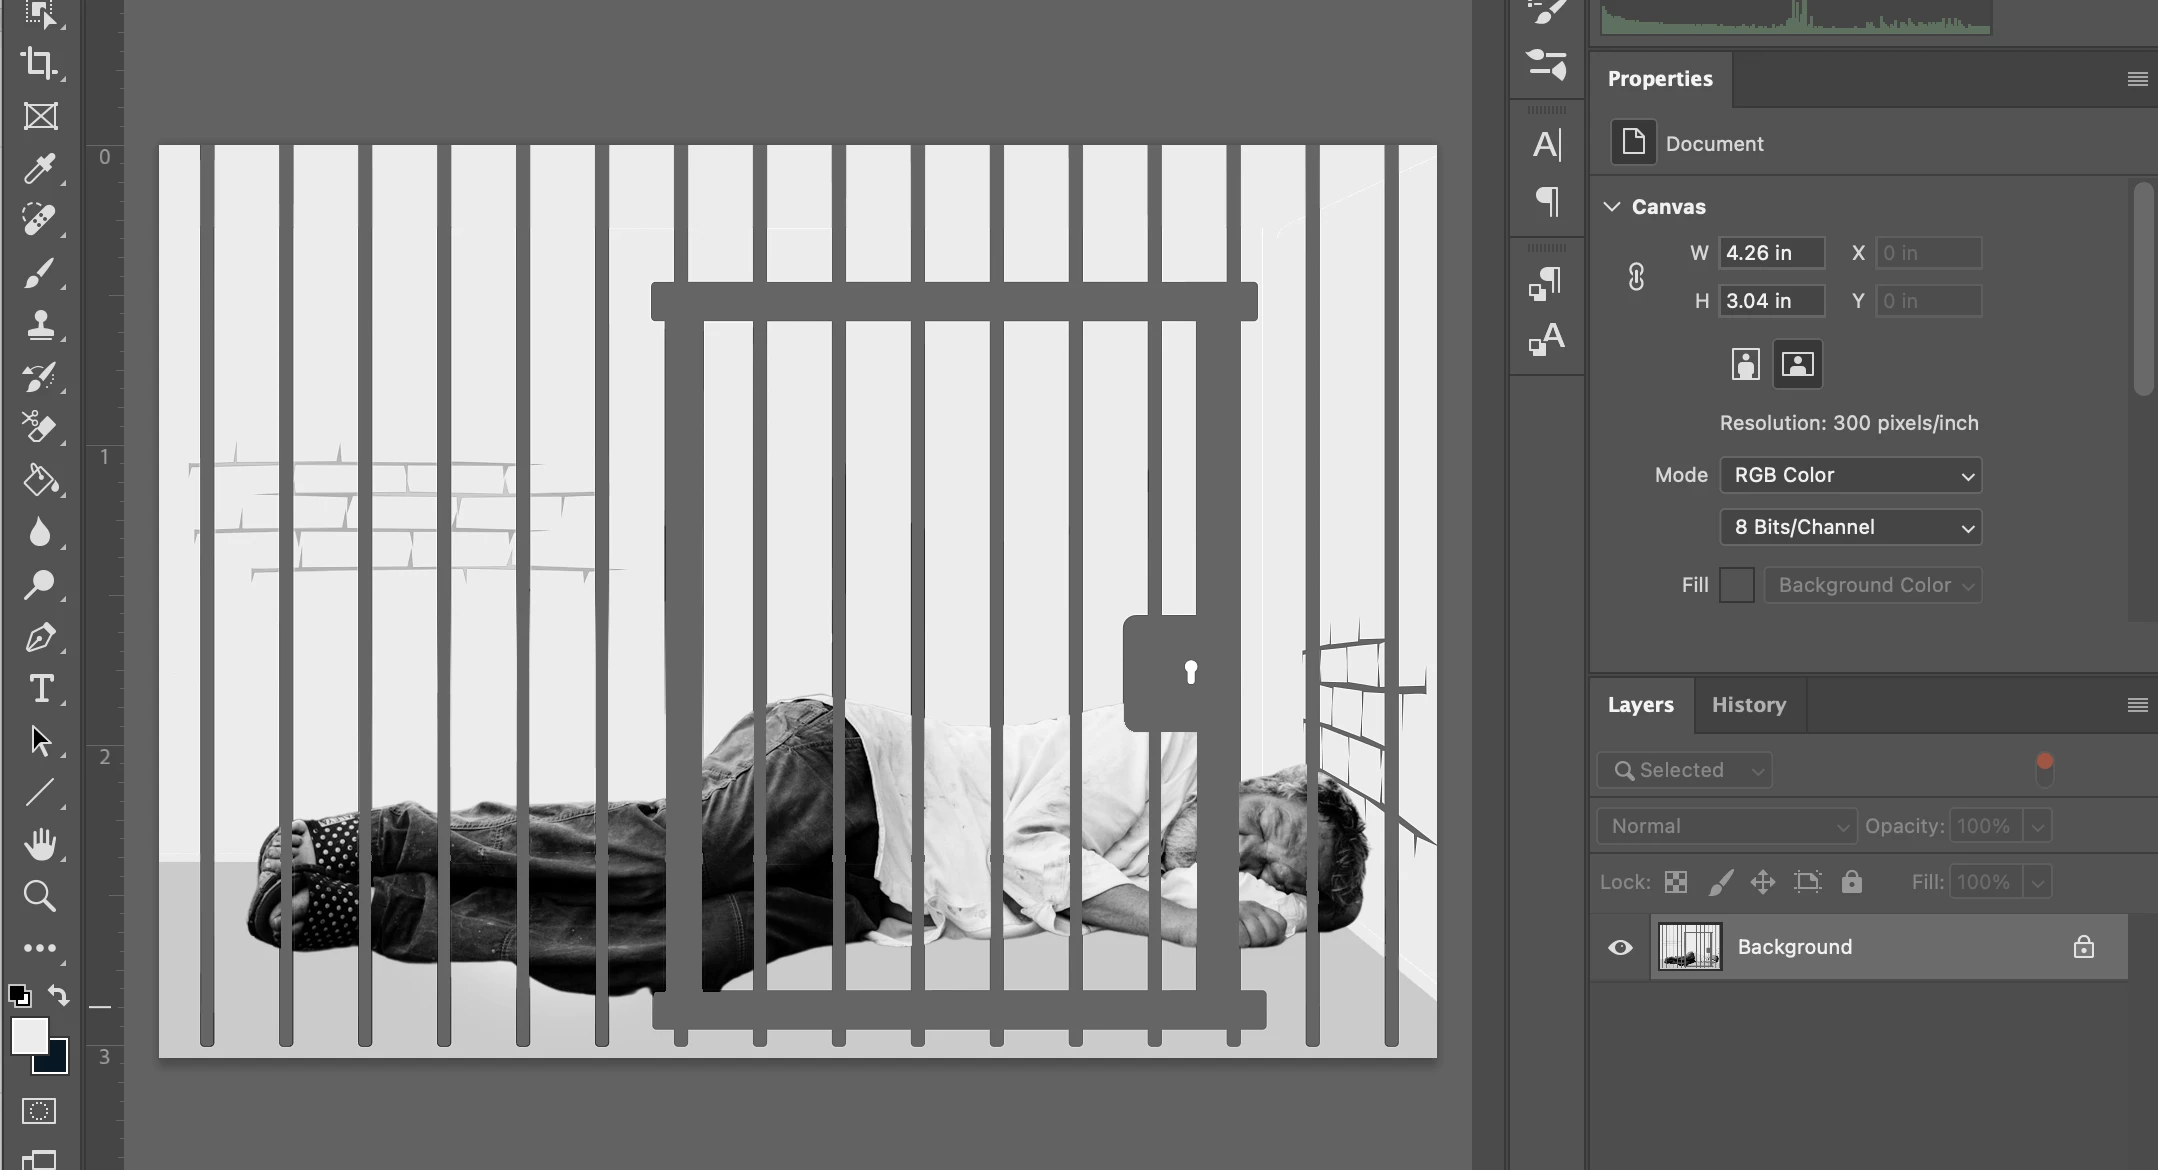2158x1170 pixels.
Task: Collapse the Canvas section
Action: (1611, 207)
